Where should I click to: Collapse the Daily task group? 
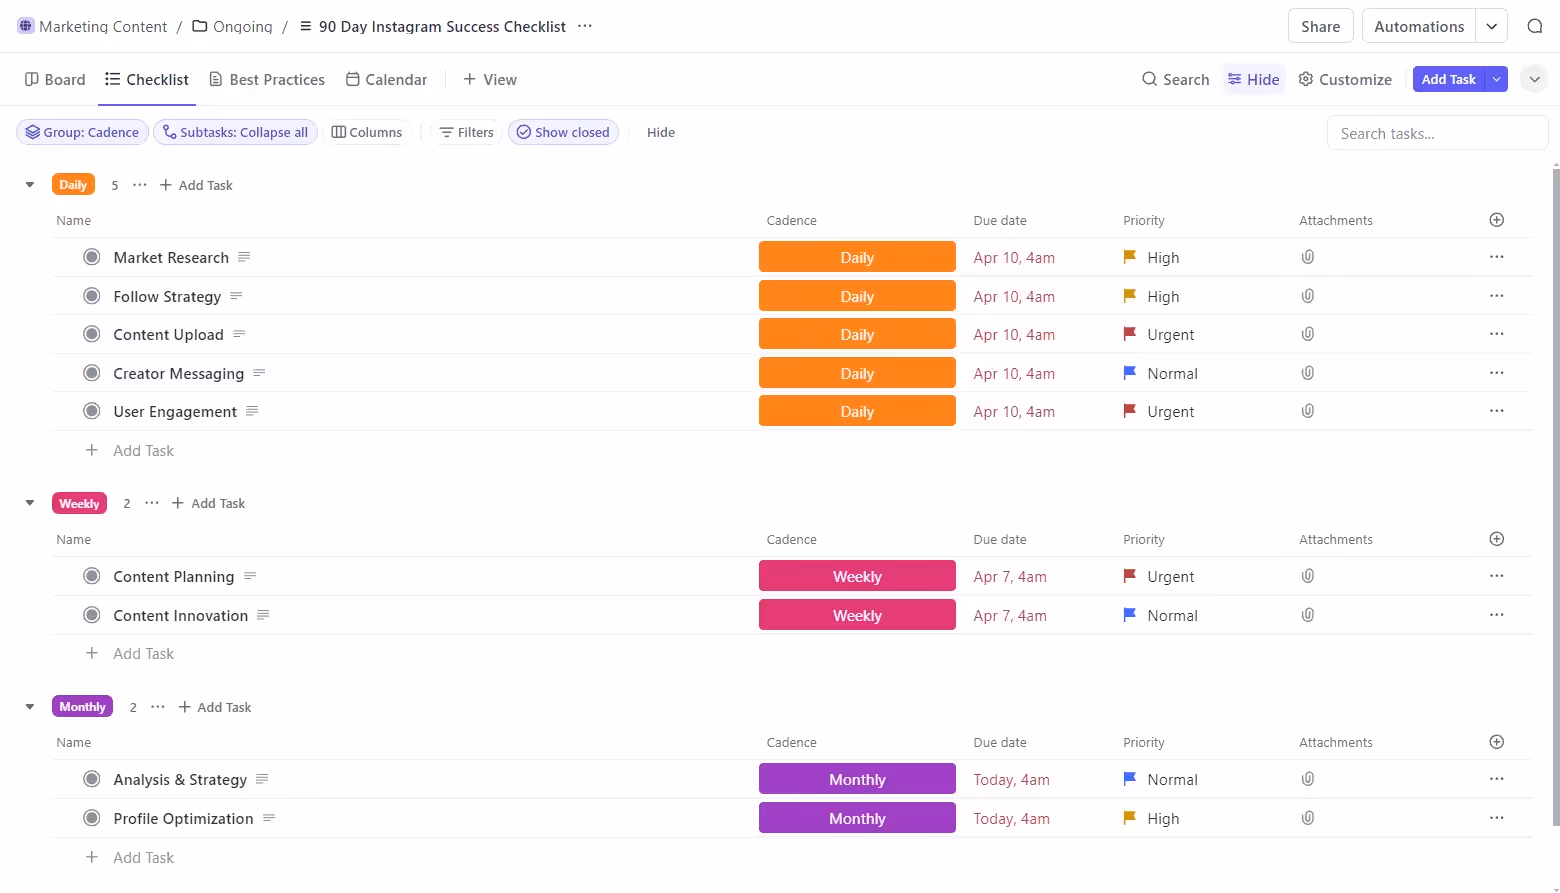29,184
